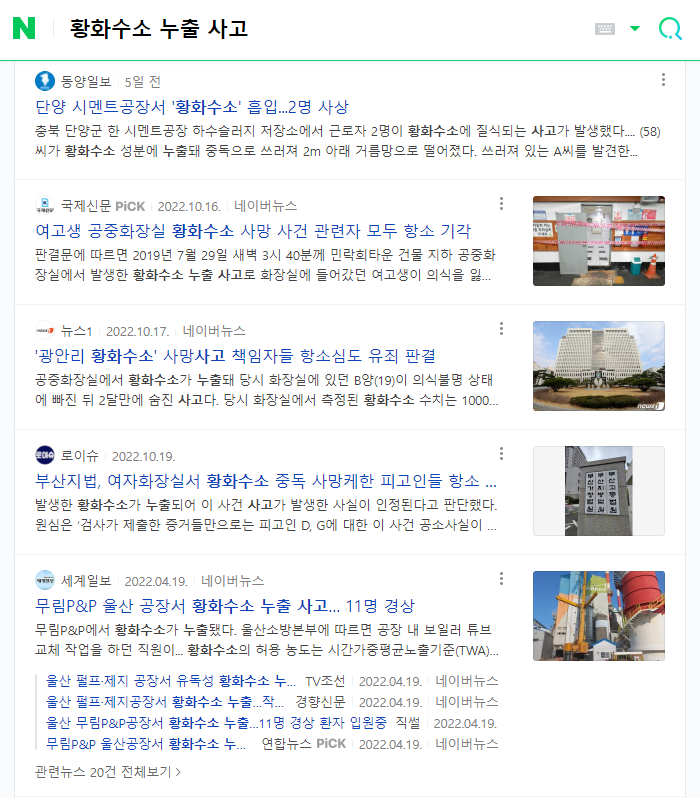Click 네이버뉴스 link in the 경향신문 related row
The width and height of the screenshot is (700, 798).
pos(467,702)
